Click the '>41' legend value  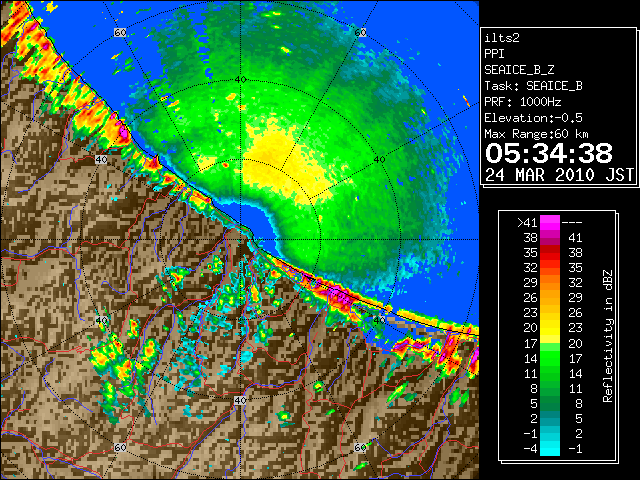click(x=527, y=222)
